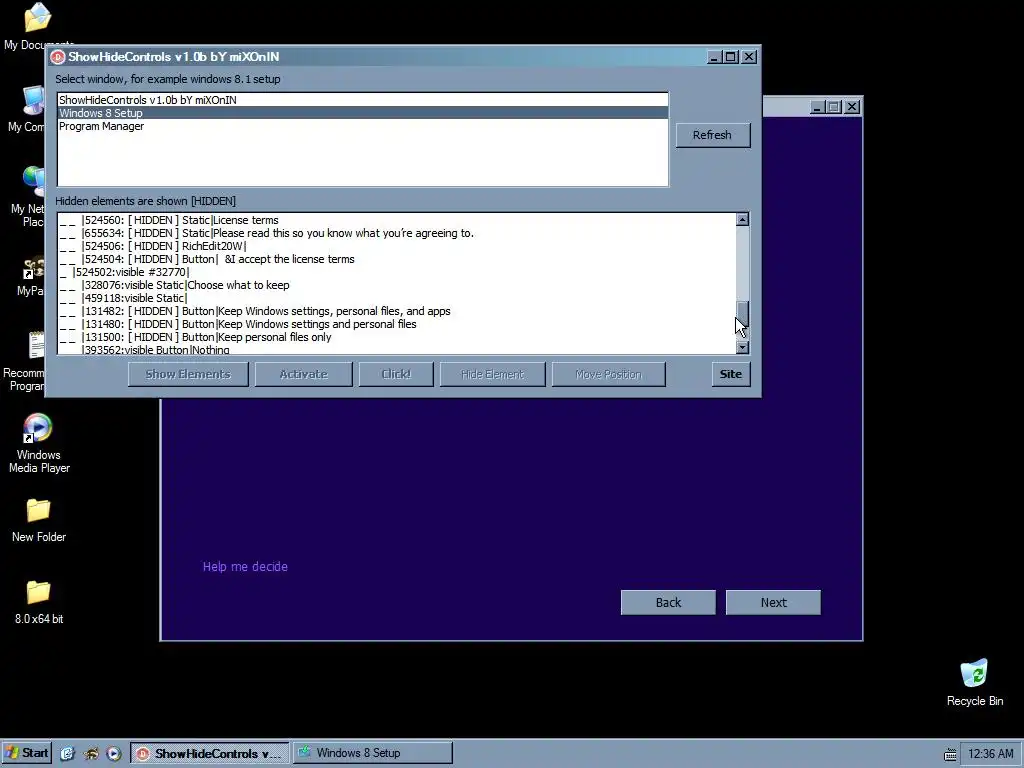
Task: Select the 524504 'I accept the license terms' row
Action: tap(396, 259)
